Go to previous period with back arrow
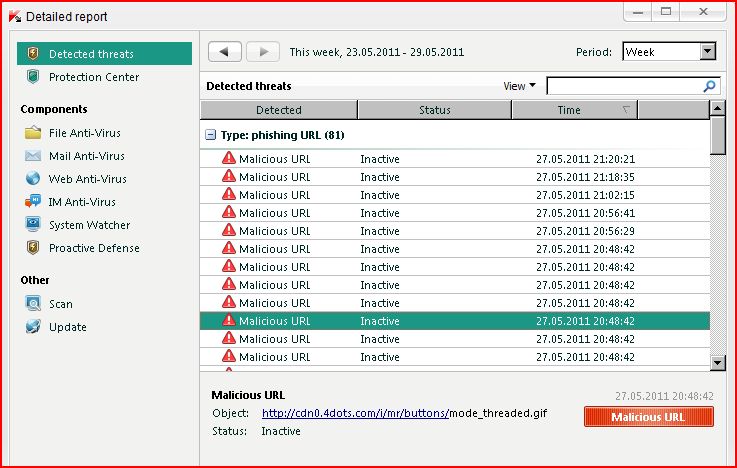 225,52
